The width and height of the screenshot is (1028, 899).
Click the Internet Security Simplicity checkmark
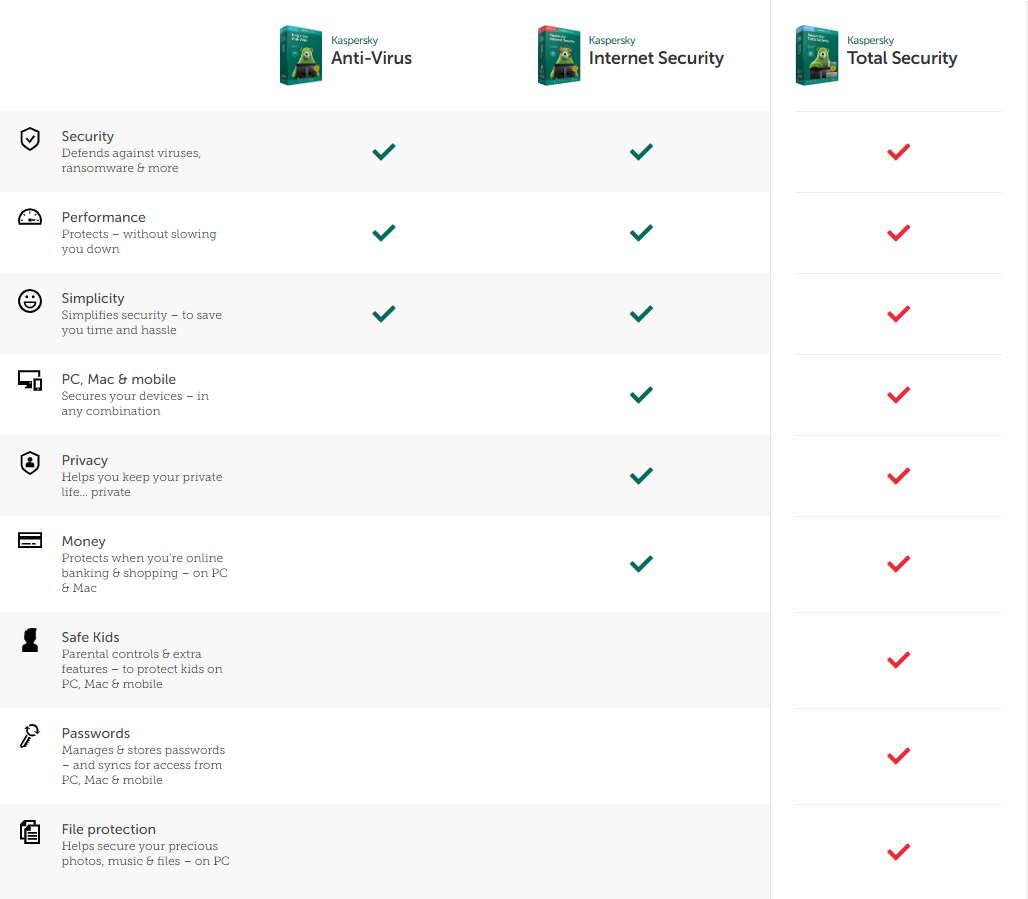(x=641, y=313)
